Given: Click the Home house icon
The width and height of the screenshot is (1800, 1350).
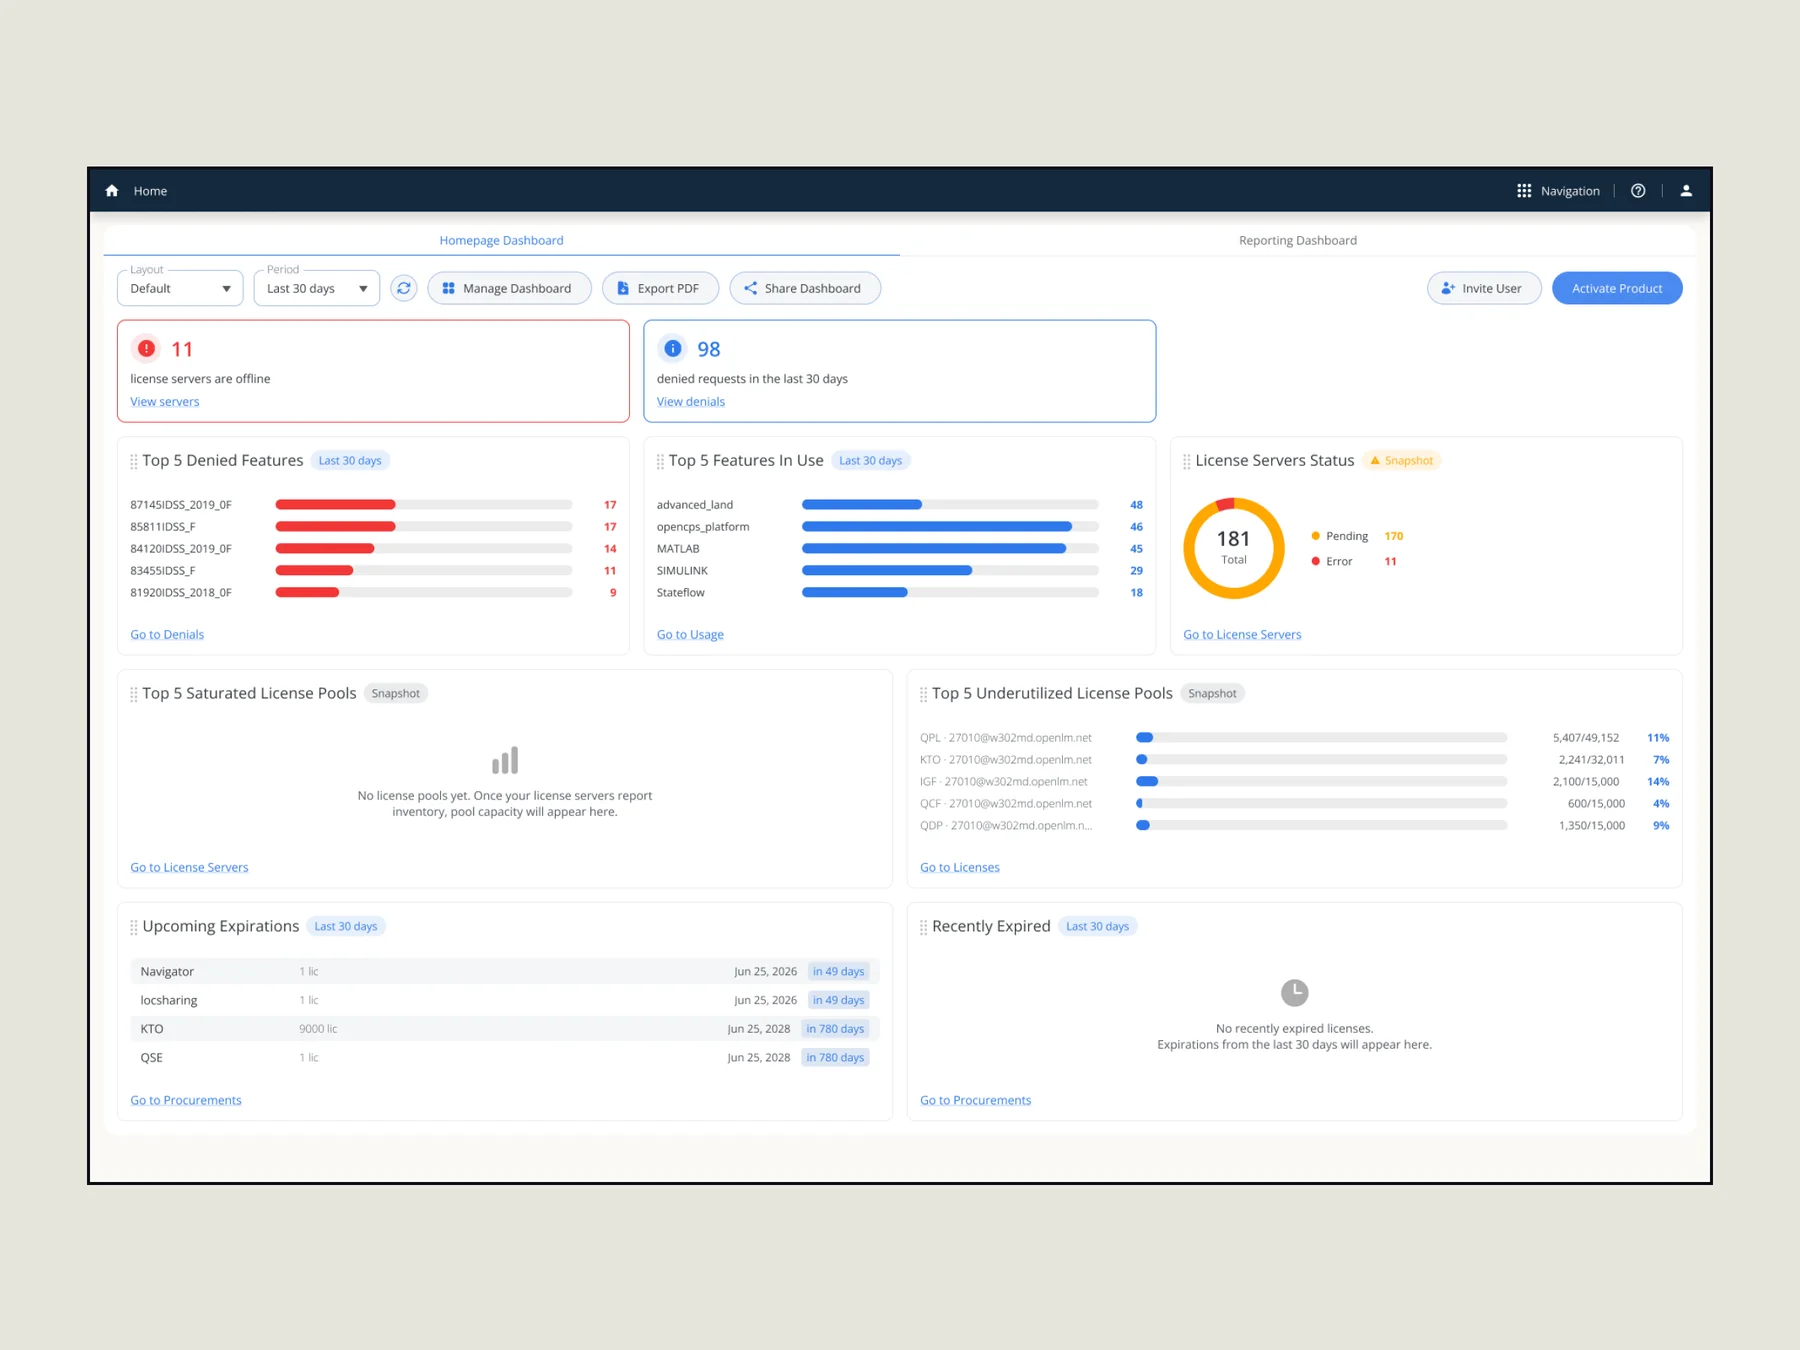Looking at the screenshot, I should point(112,191).
